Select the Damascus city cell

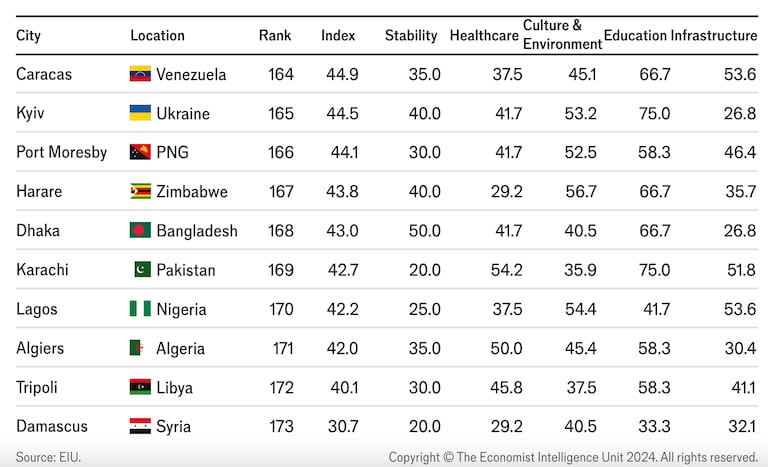pyautogui.click(x=52, y=426)
